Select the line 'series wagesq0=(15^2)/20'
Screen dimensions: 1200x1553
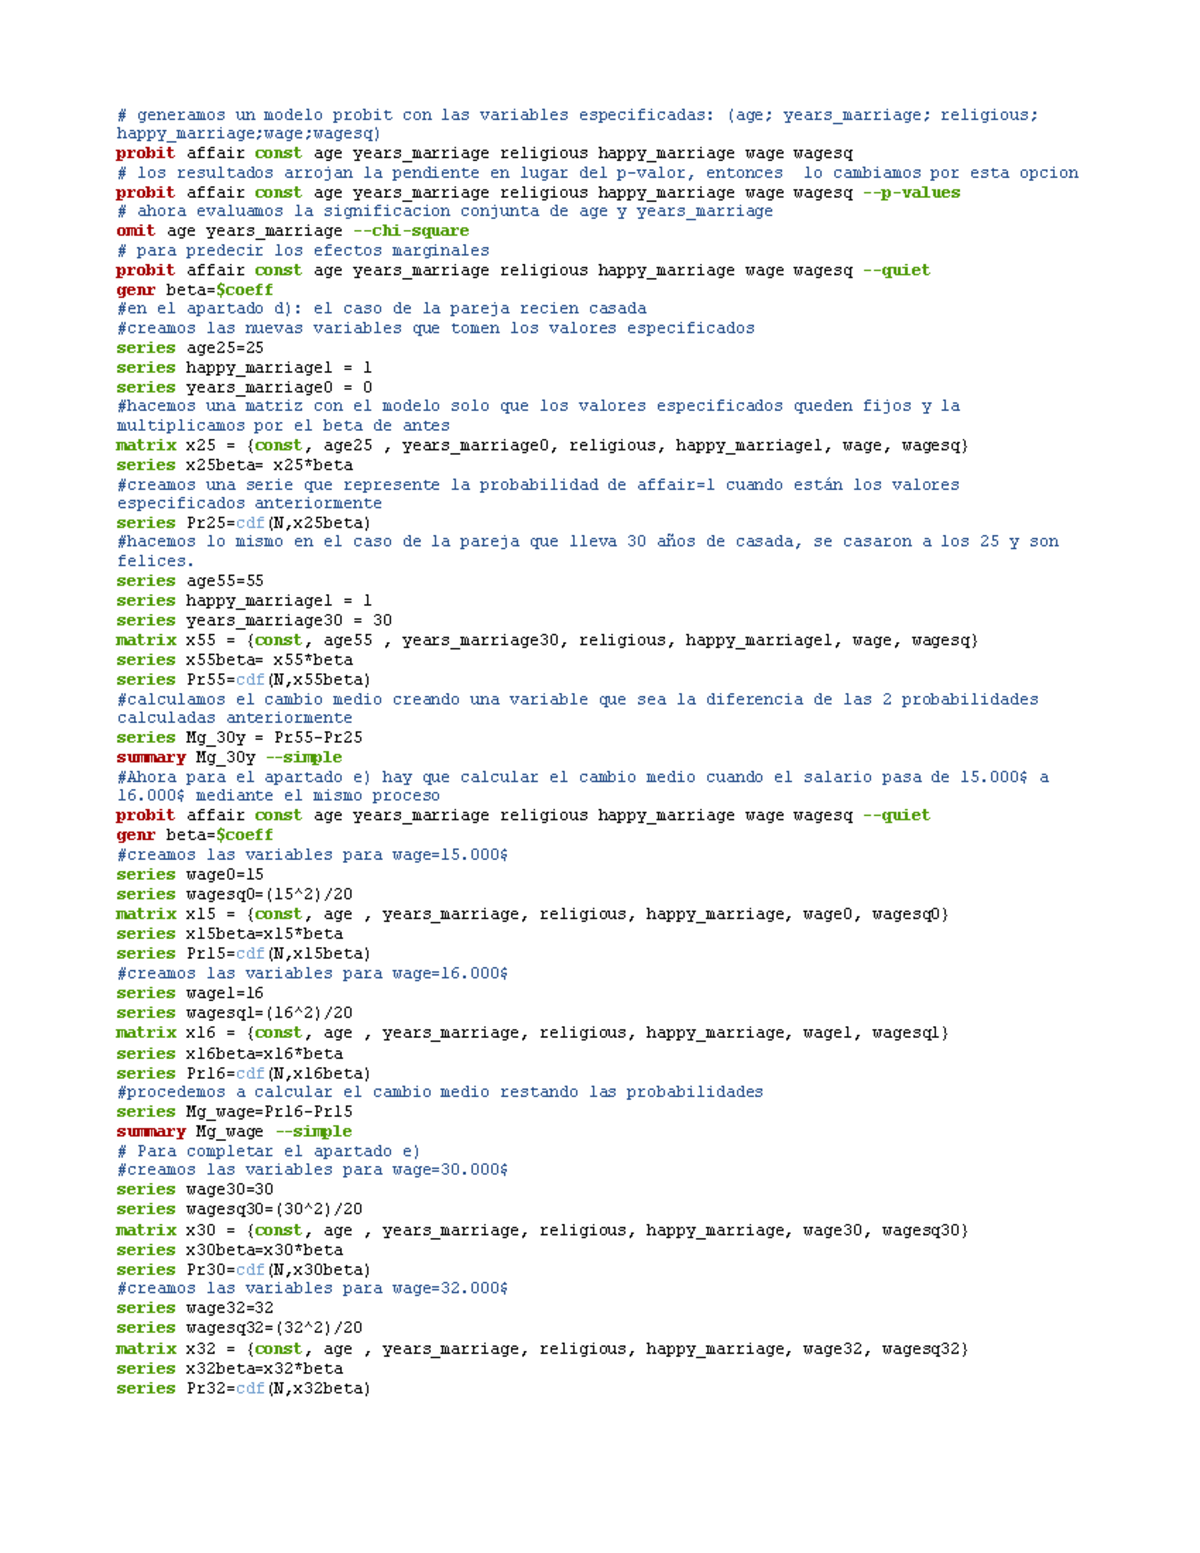[234, 895]
